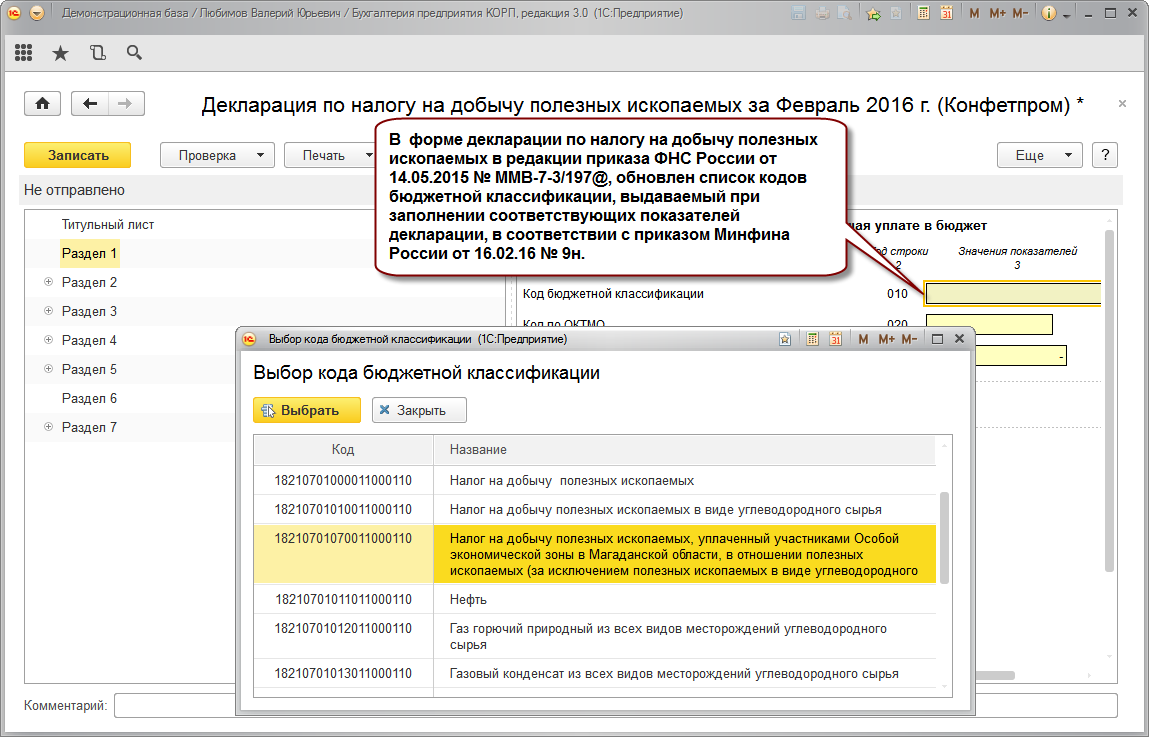This screenshot has height=737, width=1149.
Task: Go to the home page icon
Action: (43, 104)
